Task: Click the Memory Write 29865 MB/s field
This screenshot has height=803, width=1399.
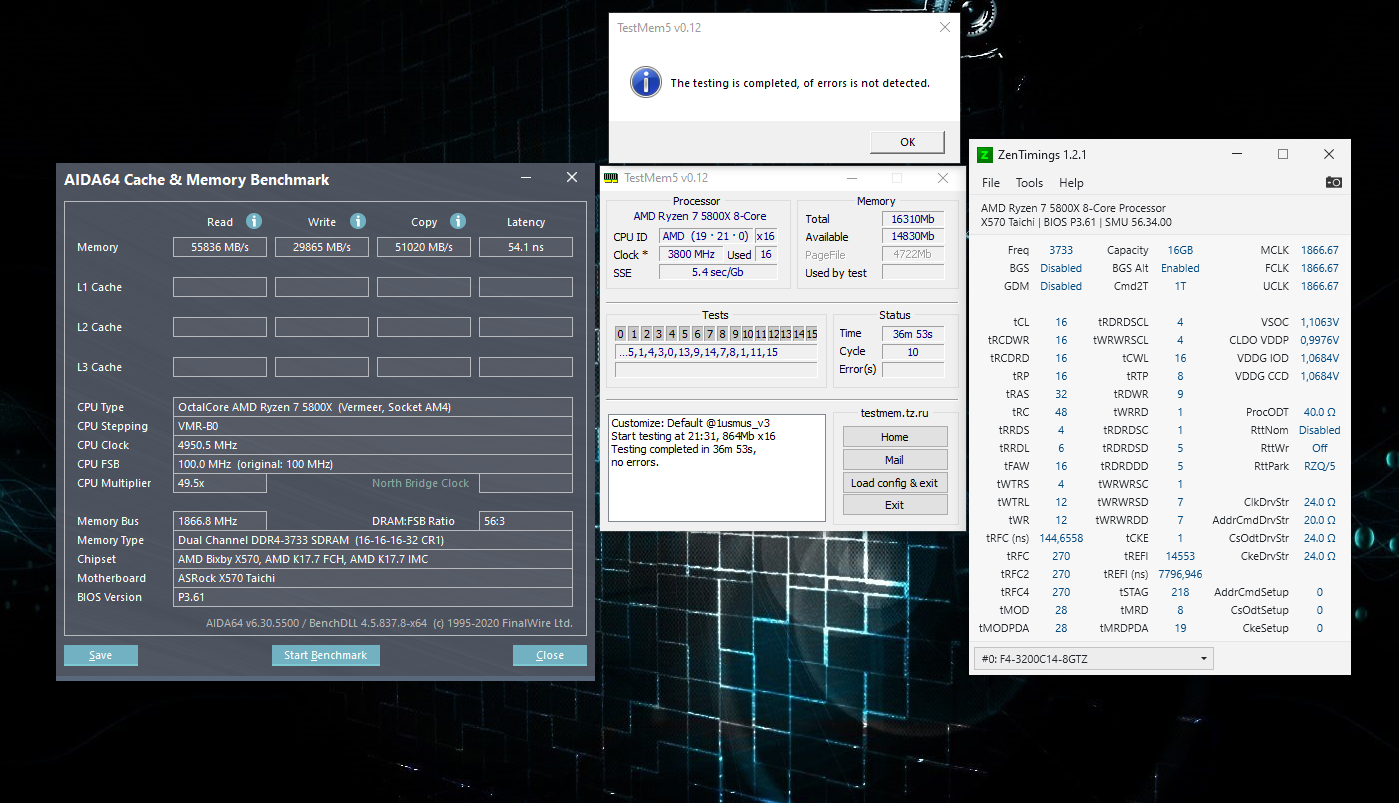Action: pos(322,247)
